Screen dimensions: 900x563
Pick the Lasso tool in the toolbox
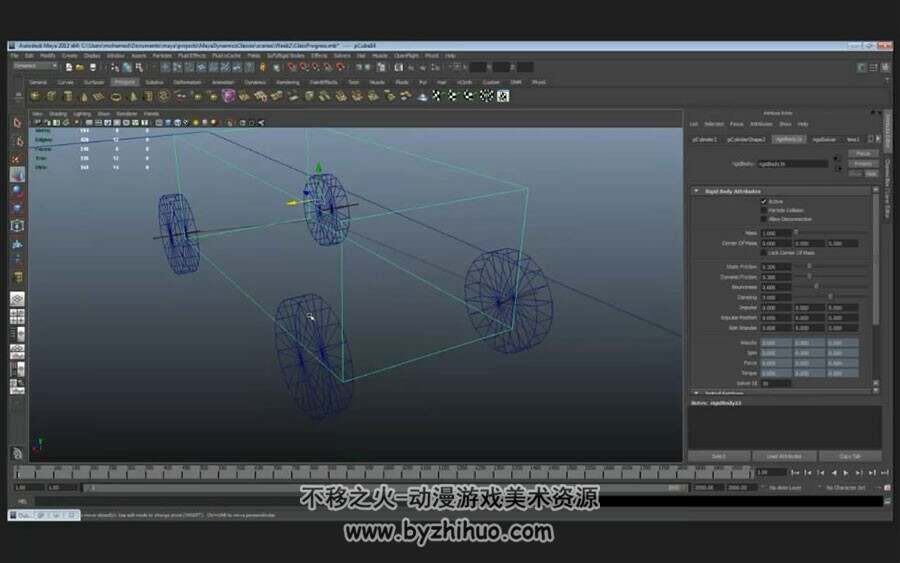[17, 141]
